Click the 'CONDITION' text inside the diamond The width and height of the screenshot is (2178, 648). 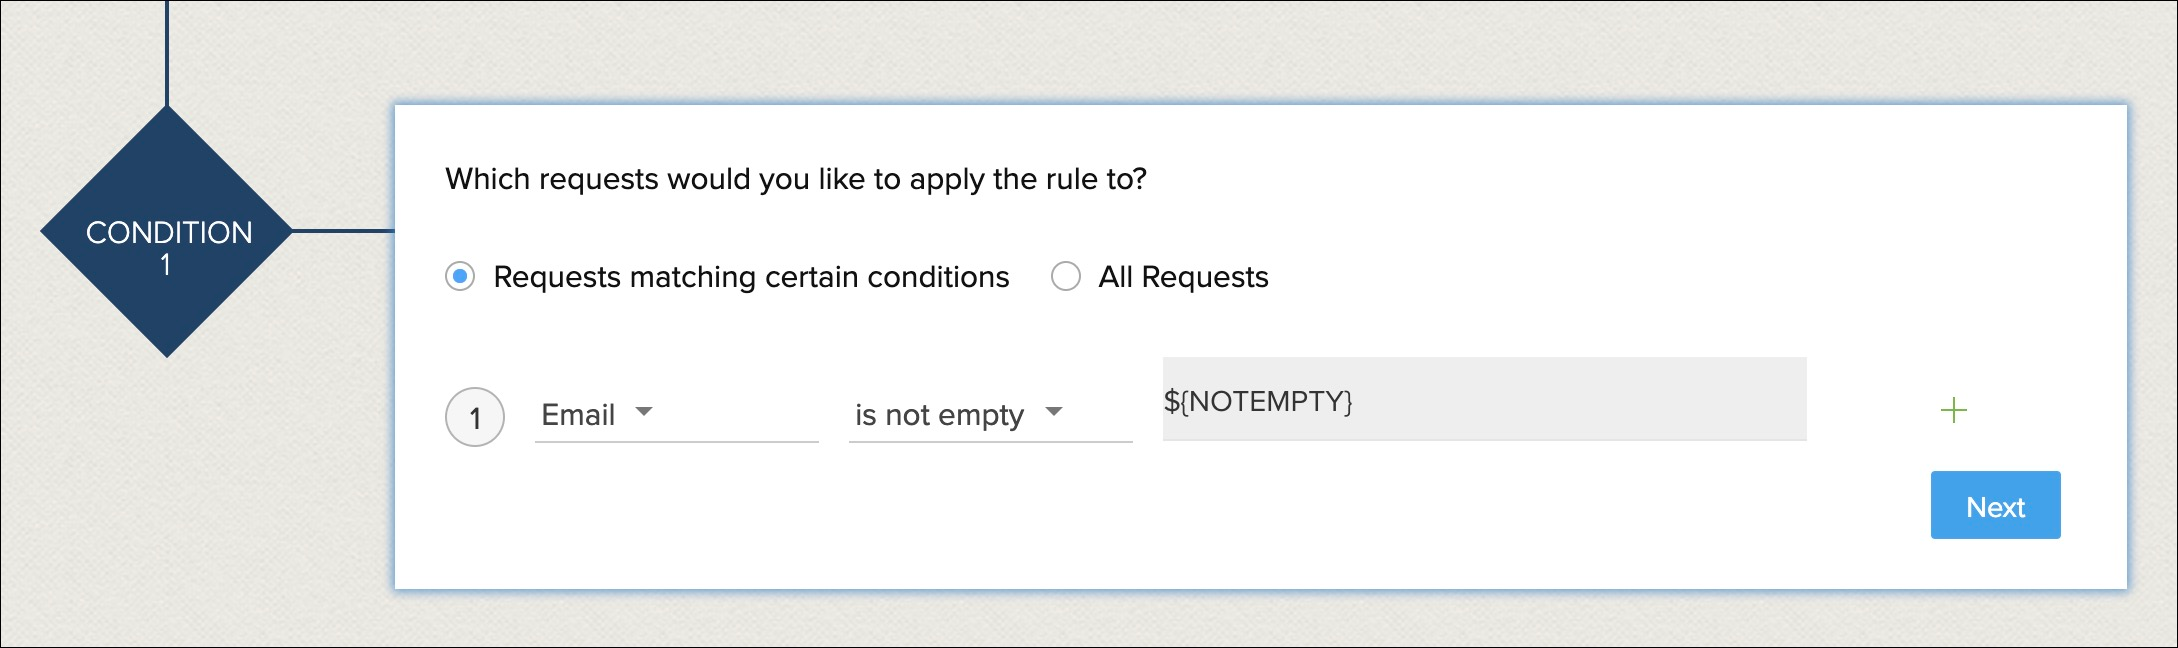(169, 233)
